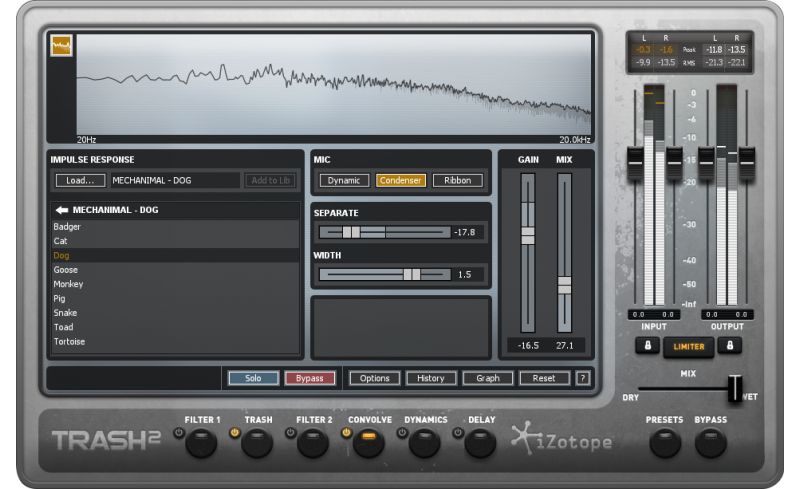Click the Gain value -16.5
The height and width of the screenshot is (489, 800).
coord(528,346)
